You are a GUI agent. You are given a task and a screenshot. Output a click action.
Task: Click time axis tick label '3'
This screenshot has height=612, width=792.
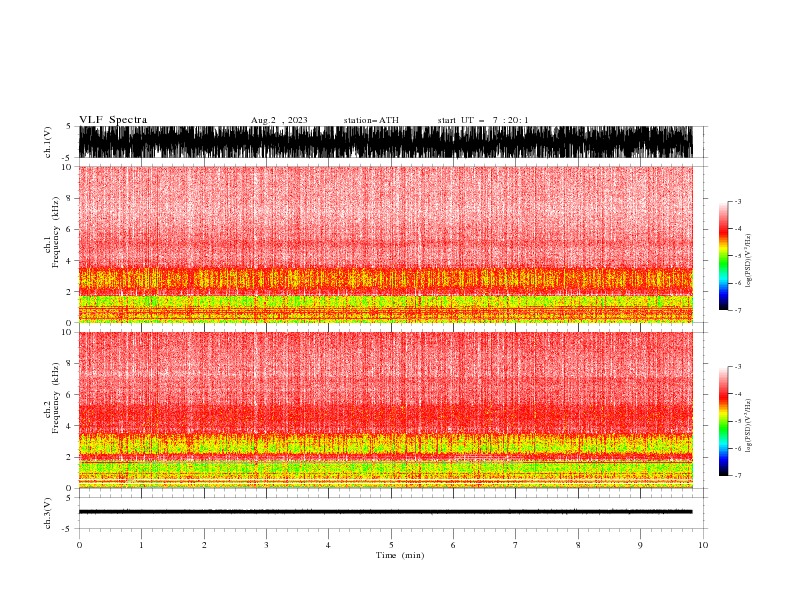click(266, 545)
